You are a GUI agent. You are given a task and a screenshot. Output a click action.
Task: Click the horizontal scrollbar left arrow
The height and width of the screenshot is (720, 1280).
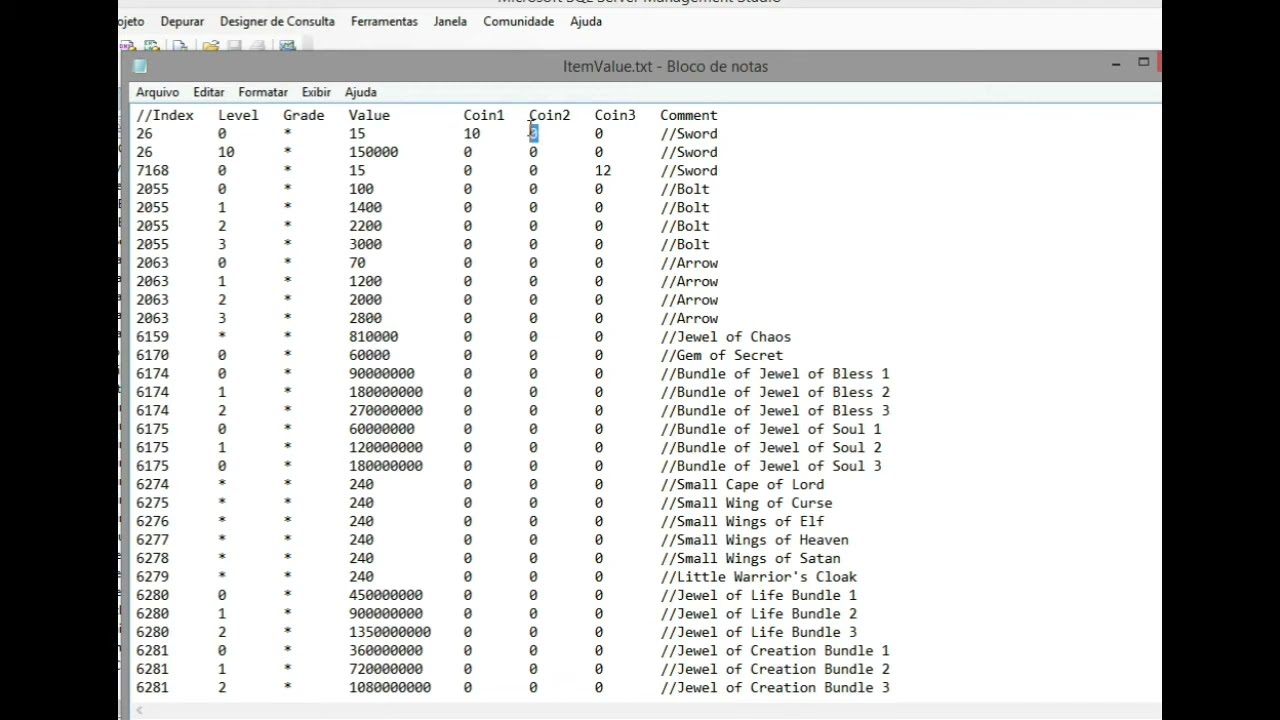[140, 710]
